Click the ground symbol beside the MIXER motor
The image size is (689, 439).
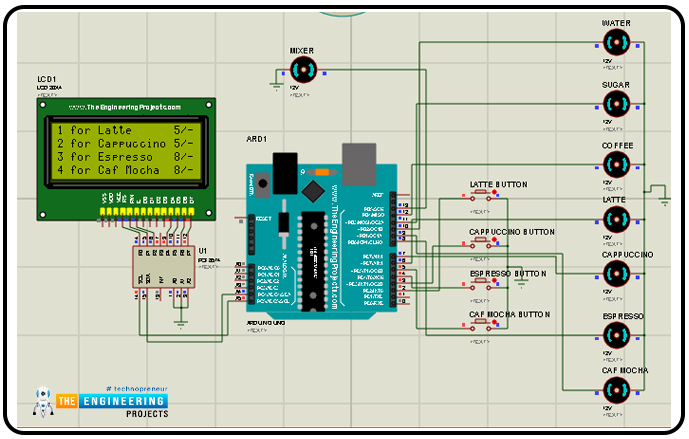pos(276,86)
